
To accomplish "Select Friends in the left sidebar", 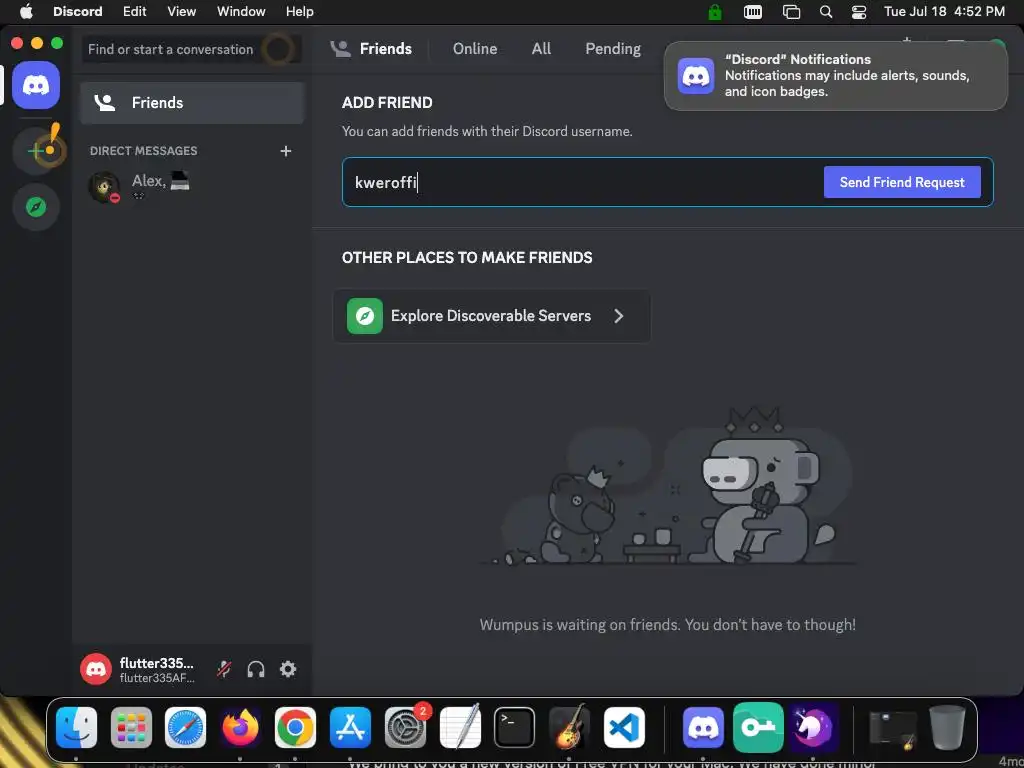I will click(192, 103).
